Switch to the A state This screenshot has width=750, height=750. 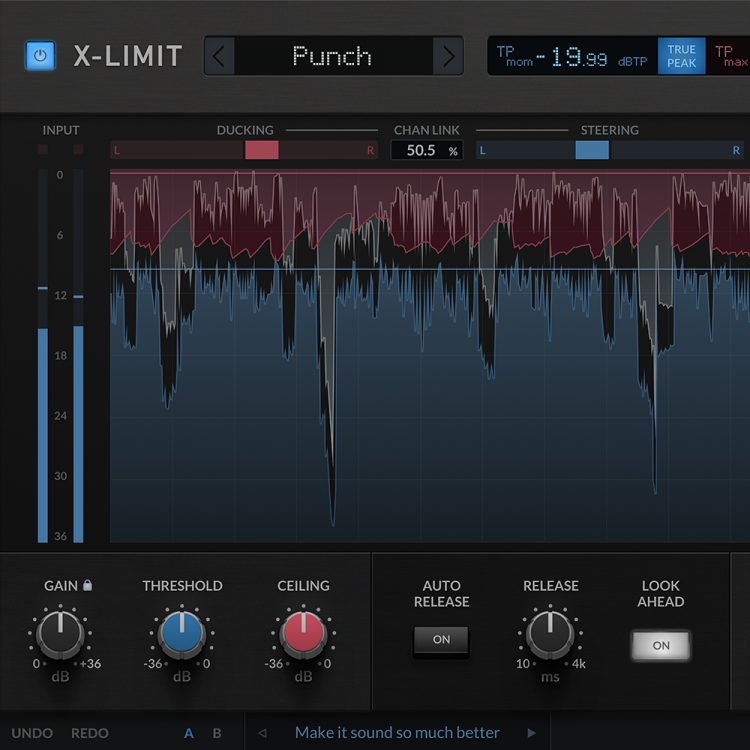coord(189,733)
